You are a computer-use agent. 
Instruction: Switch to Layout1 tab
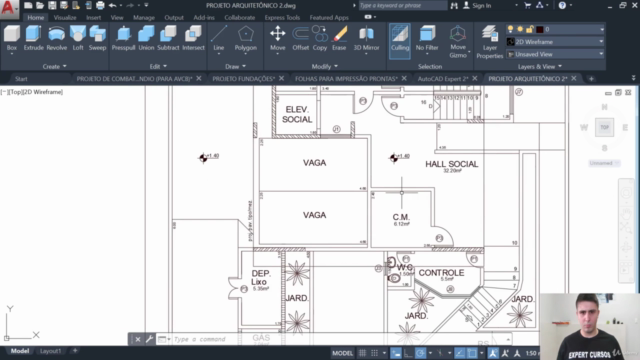click(50, 351)
